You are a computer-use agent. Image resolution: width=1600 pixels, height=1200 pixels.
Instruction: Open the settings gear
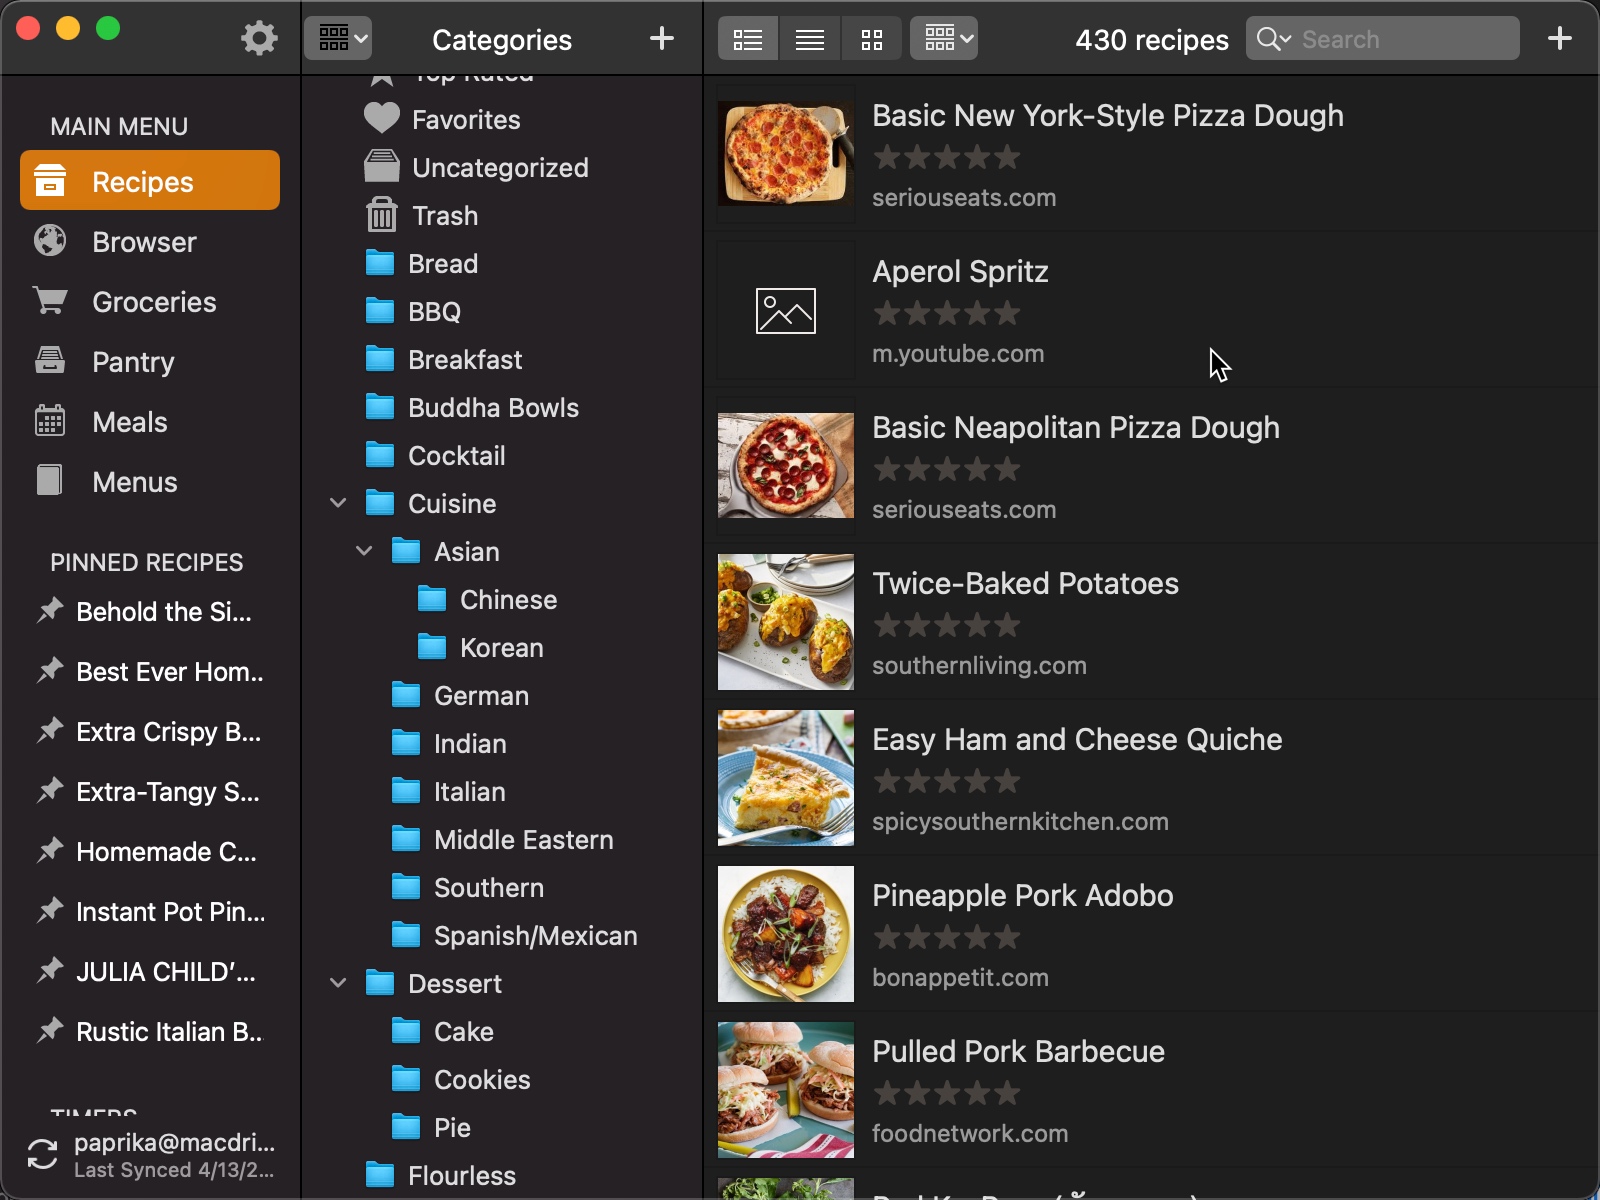tap(259, 39)
